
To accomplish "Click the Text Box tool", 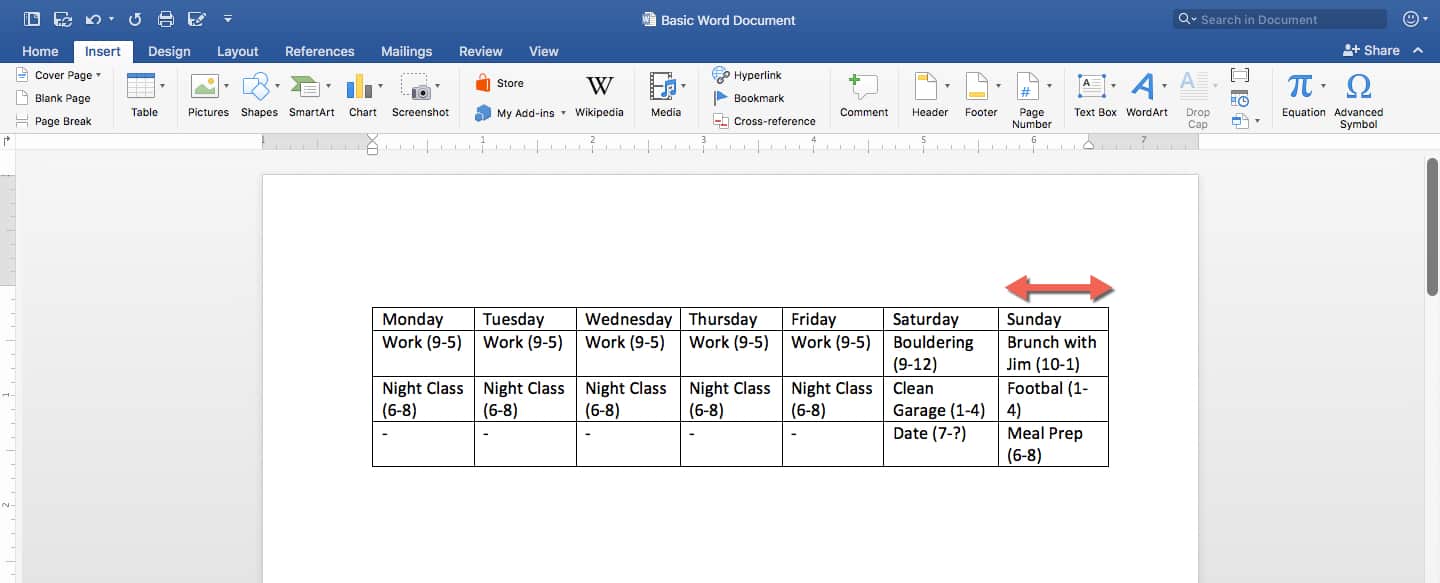I will click(1094, 96).
